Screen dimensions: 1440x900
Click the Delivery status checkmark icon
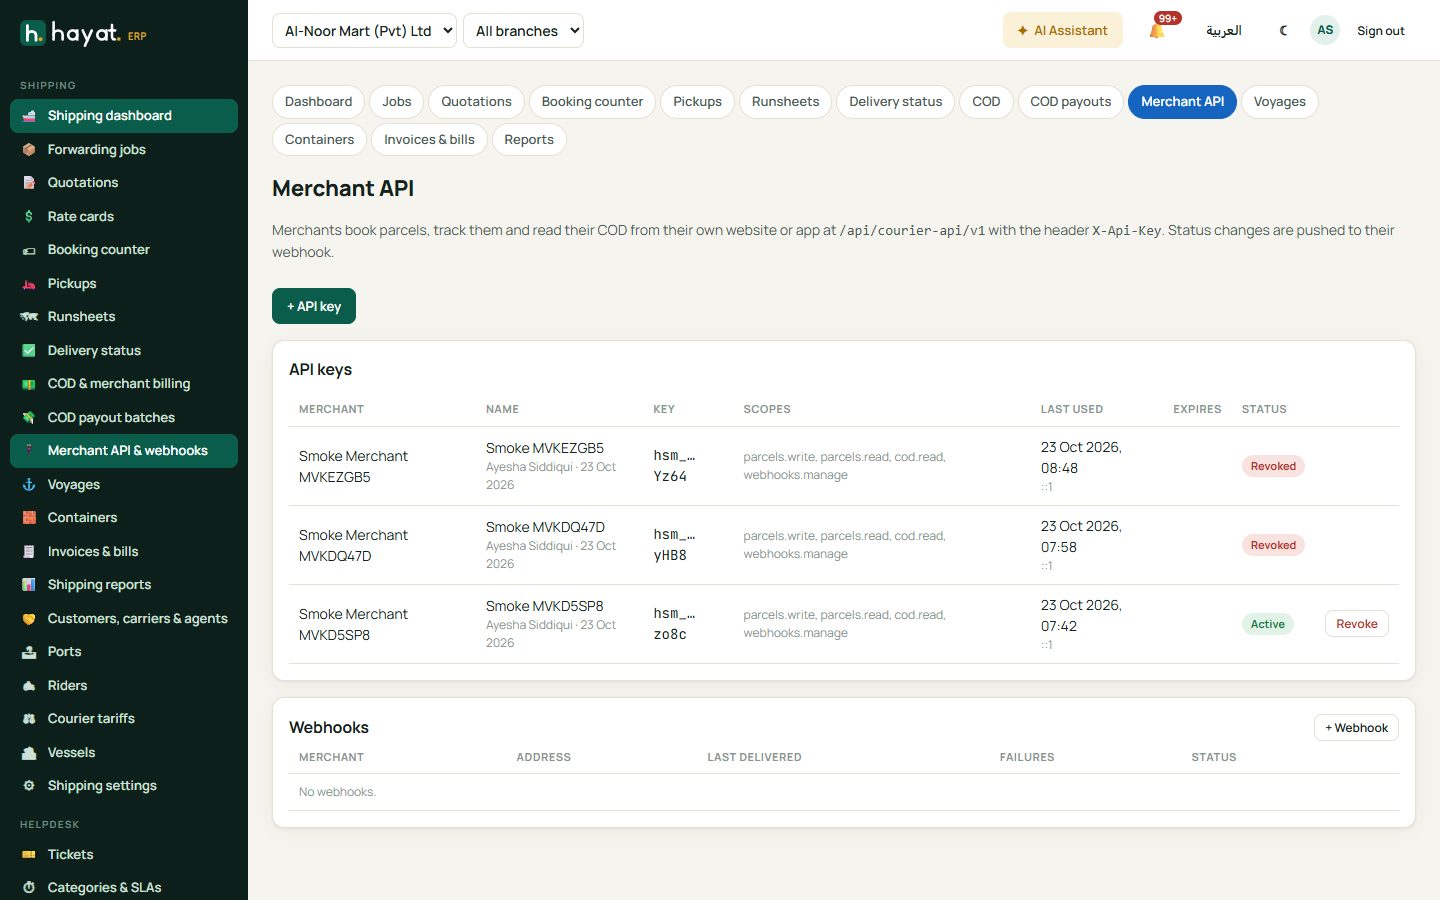tap(29, 350)
